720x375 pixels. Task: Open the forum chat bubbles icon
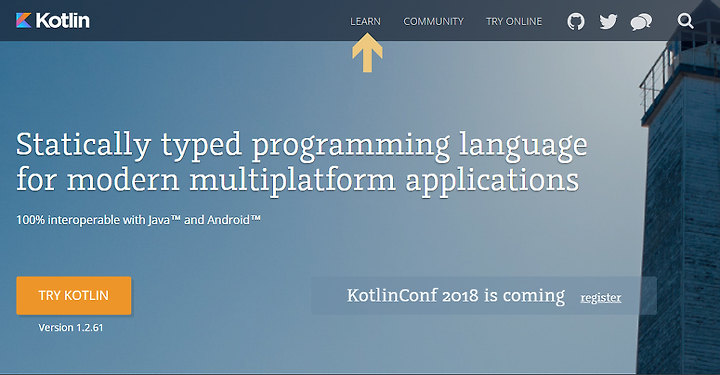(641, 22)
